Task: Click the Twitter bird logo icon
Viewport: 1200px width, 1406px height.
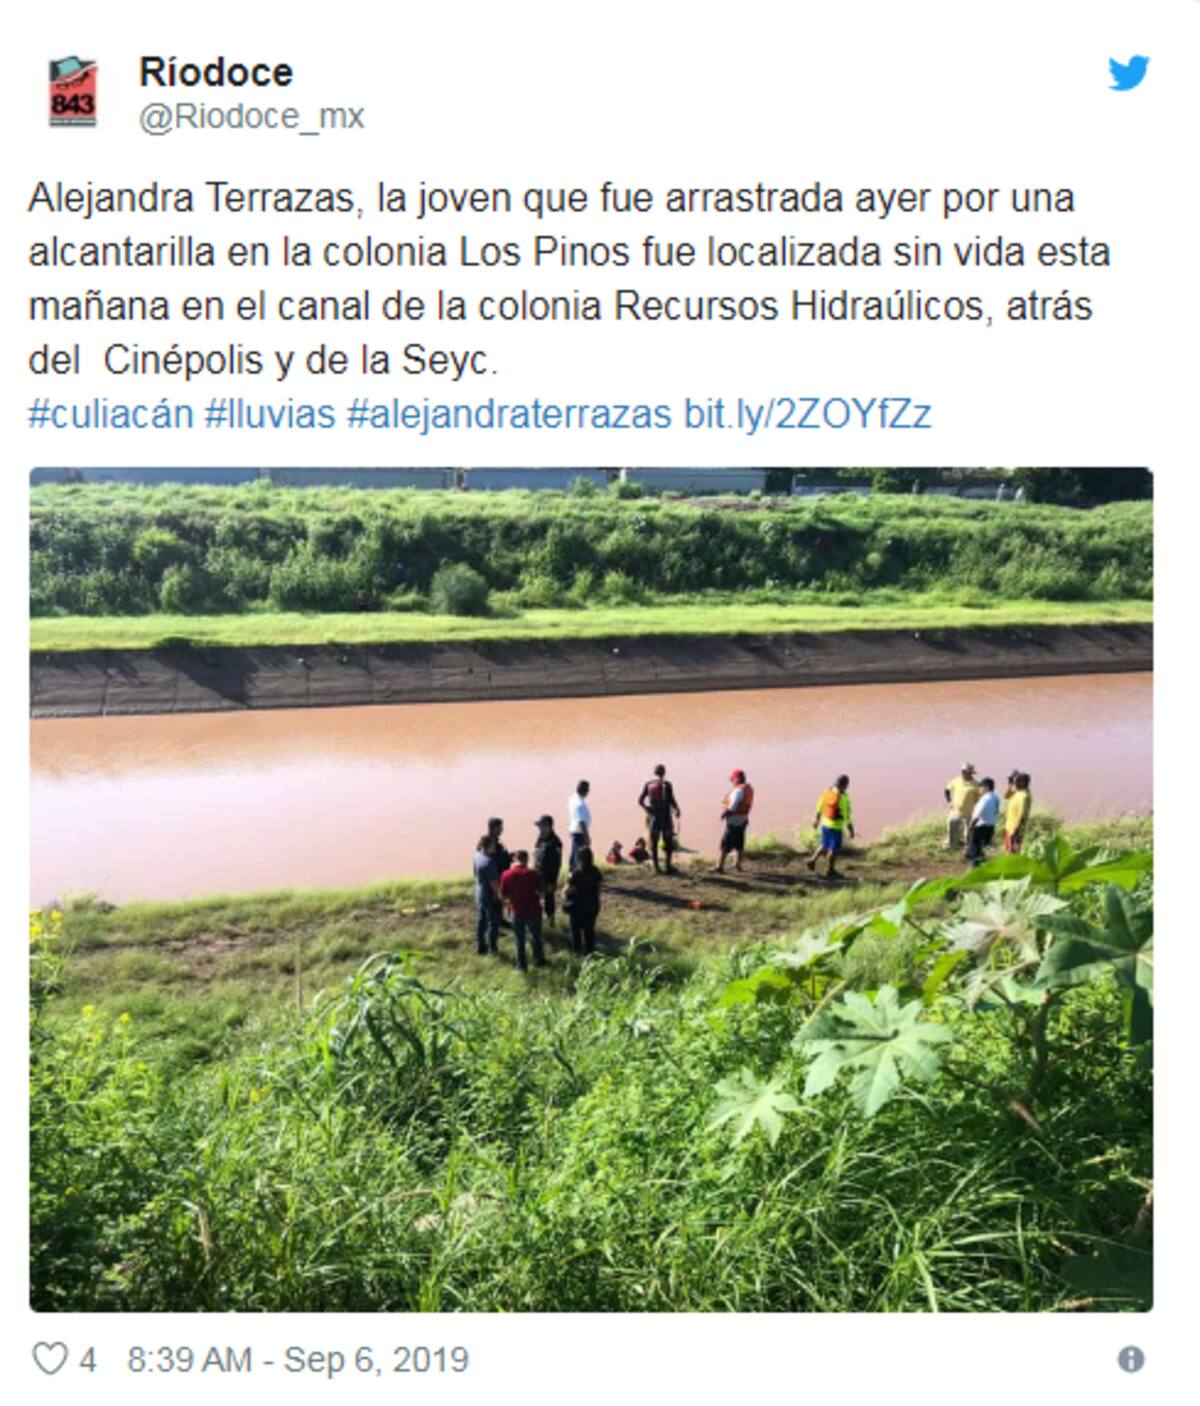Action: tap(1129, 73)
